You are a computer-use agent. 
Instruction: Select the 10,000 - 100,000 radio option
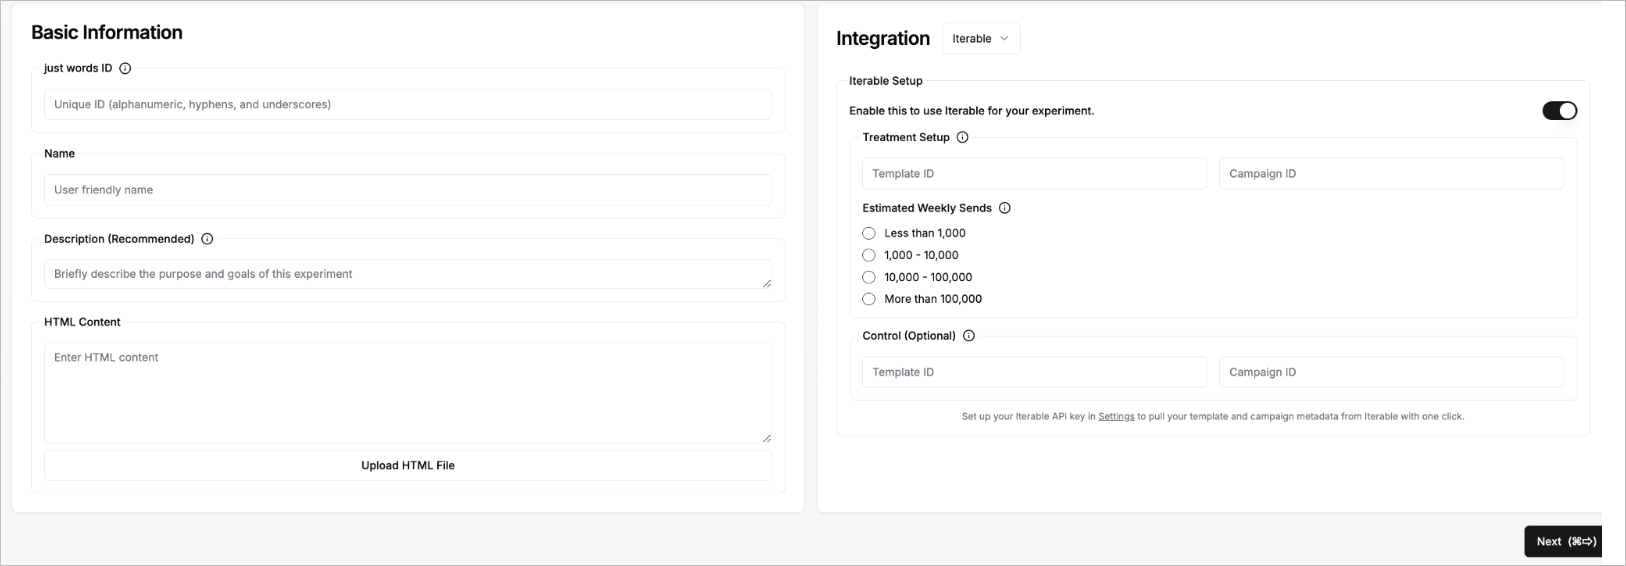(869, 277)
